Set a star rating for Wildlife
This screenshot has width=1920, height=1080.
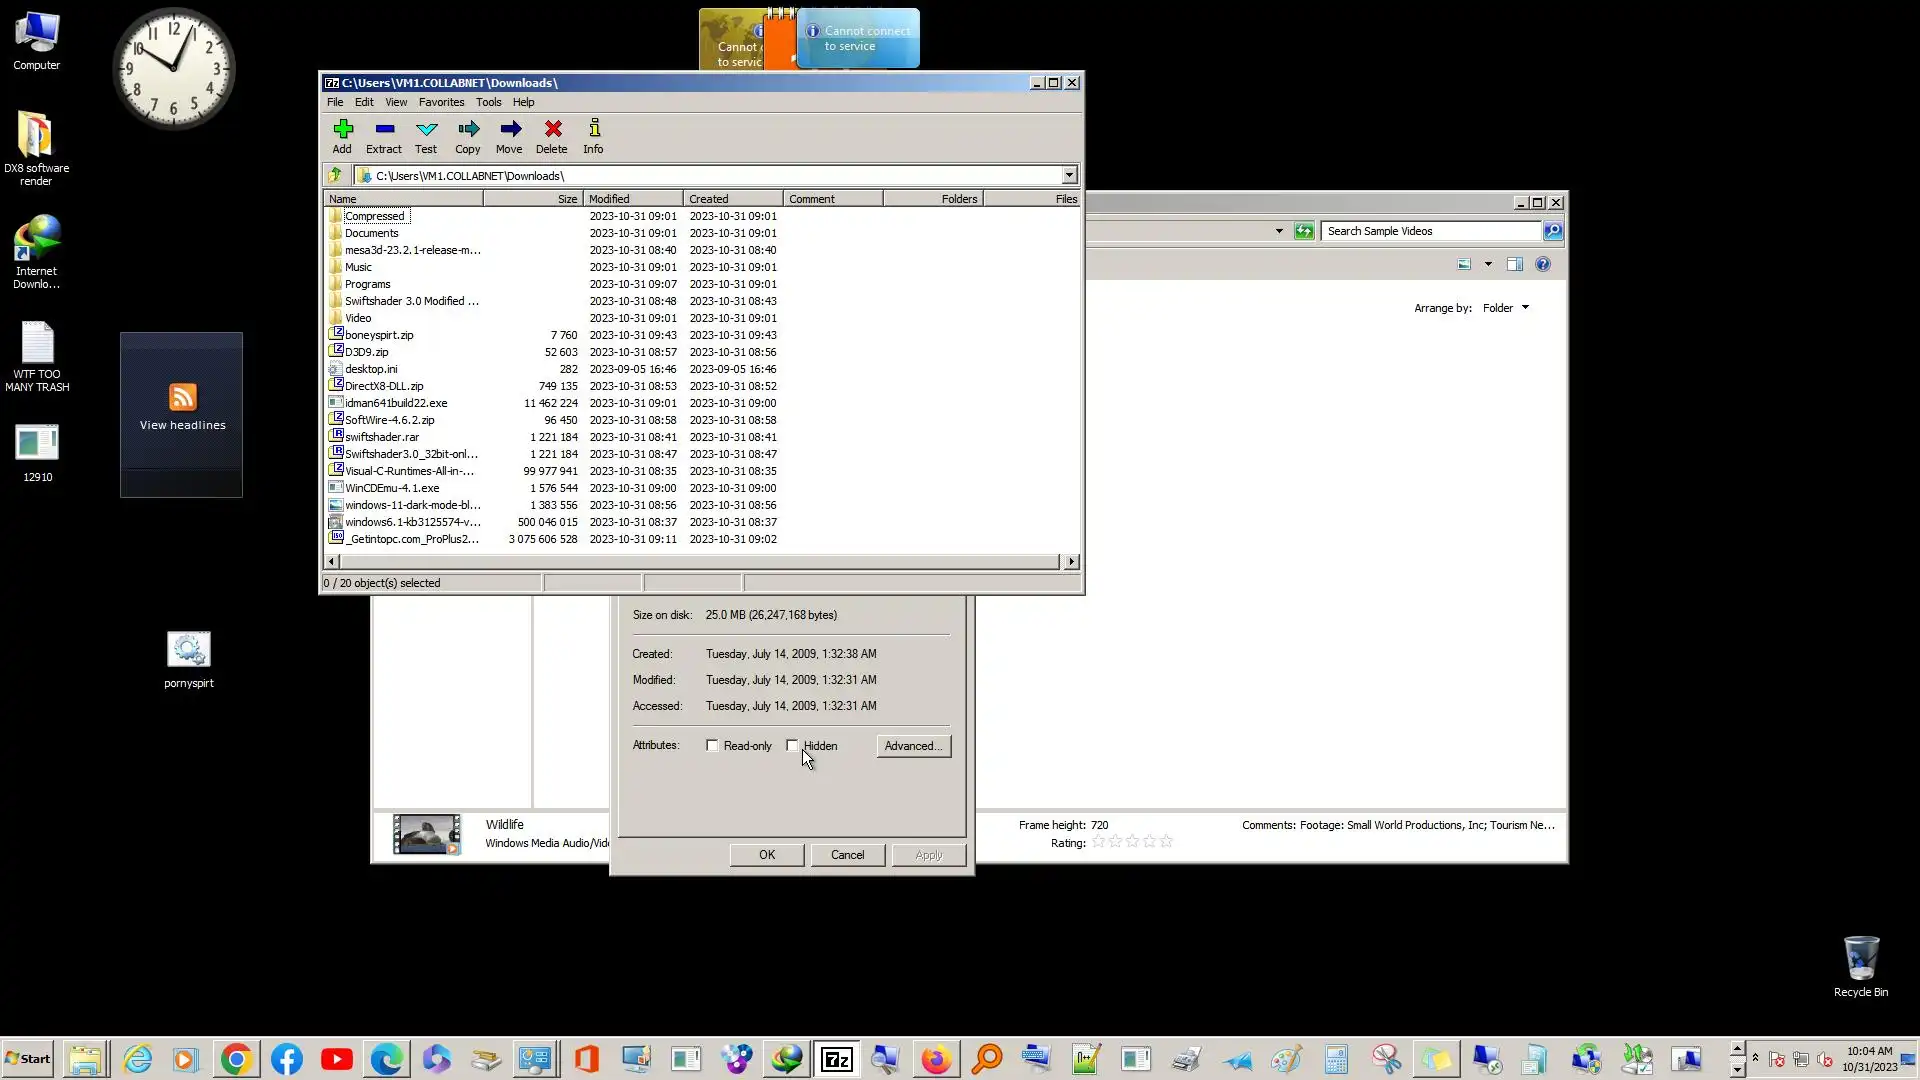pyautogui.click(x=1132, y=842)
